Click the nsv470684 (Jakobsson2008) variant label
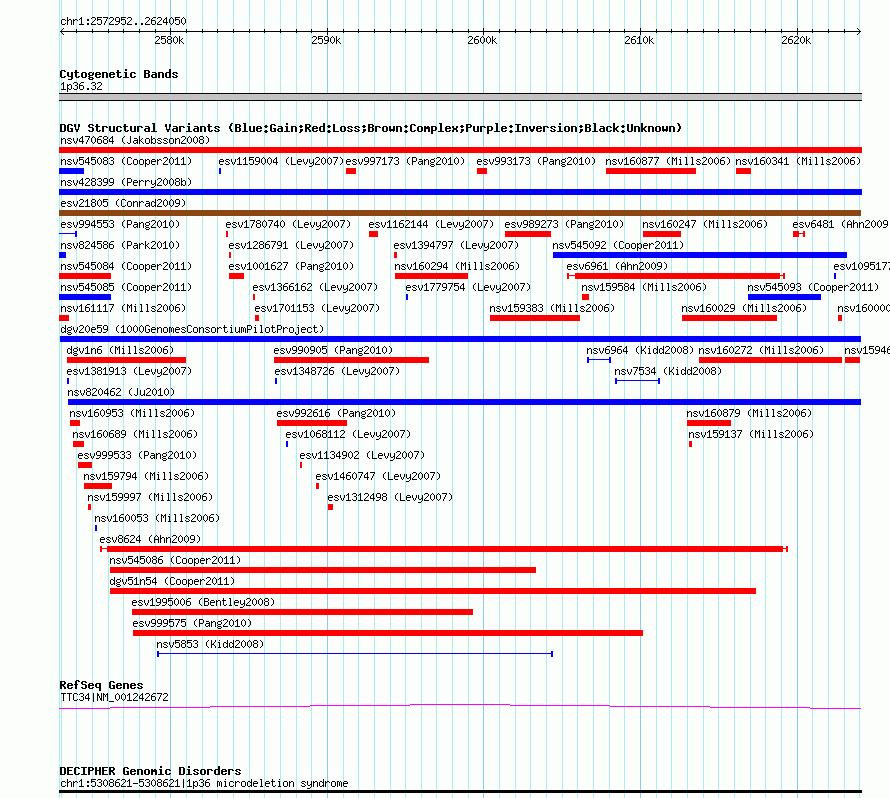This screenshot has width=890, height=798. [x=135, y=140]
